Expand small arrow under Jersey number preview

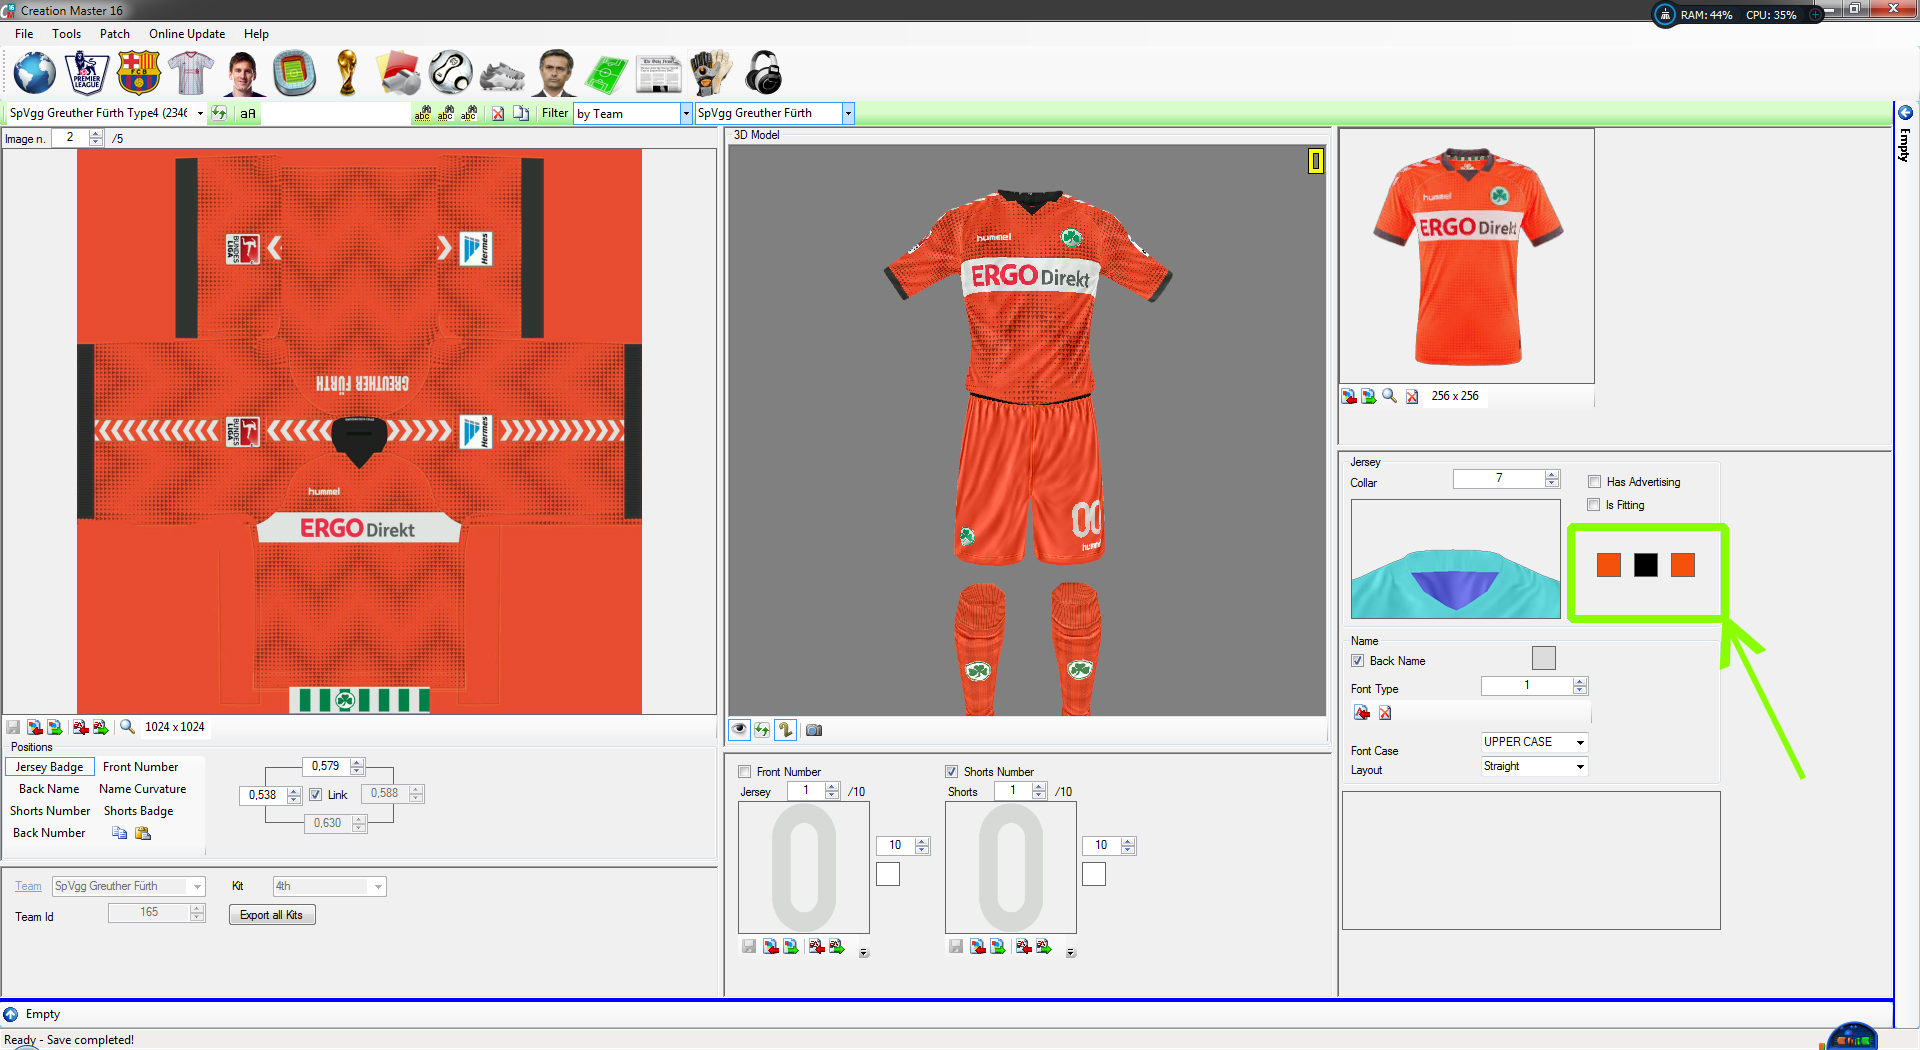click(x=864, y=953)
